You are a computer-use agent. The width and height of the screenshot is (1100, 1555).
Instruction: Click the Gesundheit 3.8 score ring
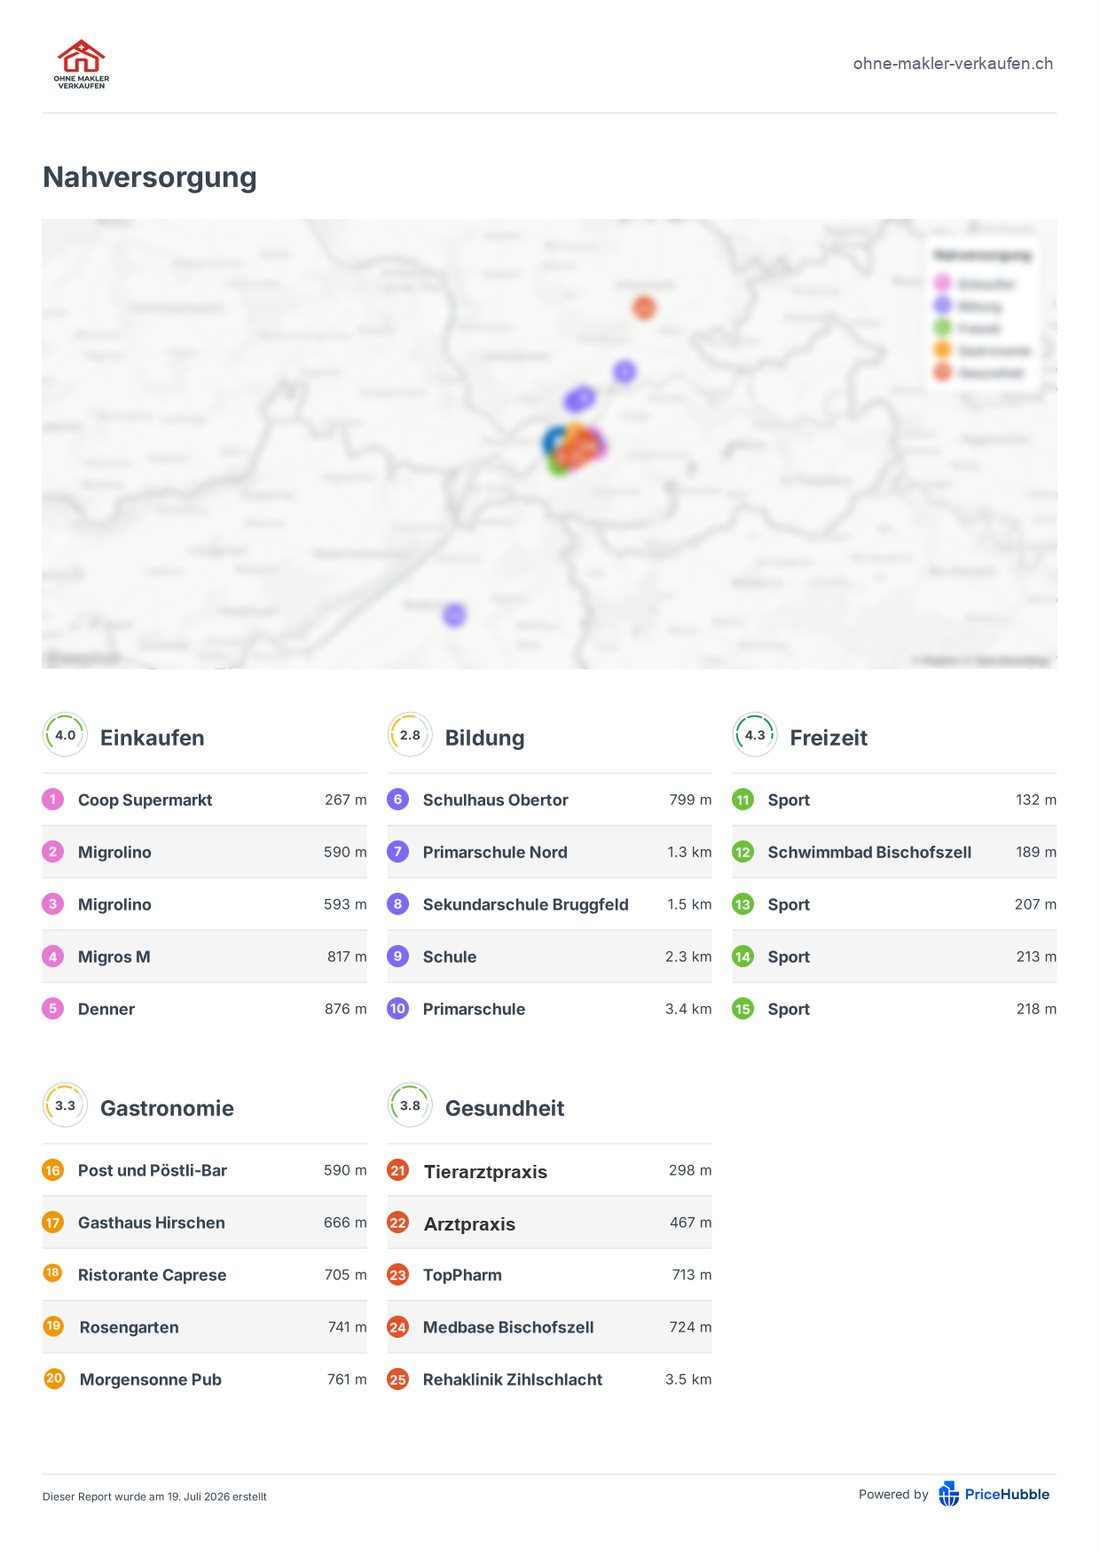coord(410,1106)
